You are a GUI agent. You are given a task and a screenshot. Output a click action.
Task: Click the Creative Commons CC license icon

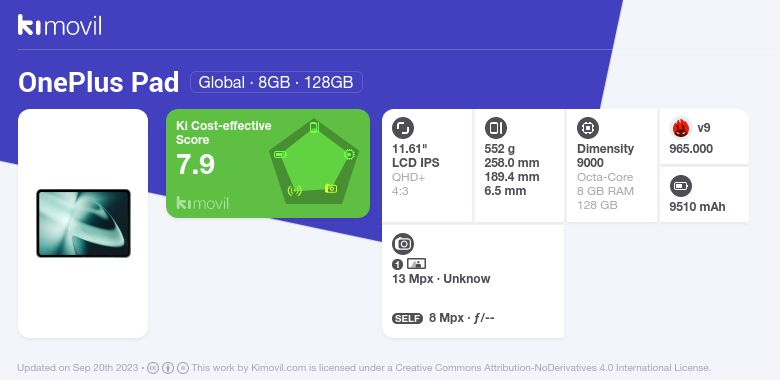click(x=153, y=368)
